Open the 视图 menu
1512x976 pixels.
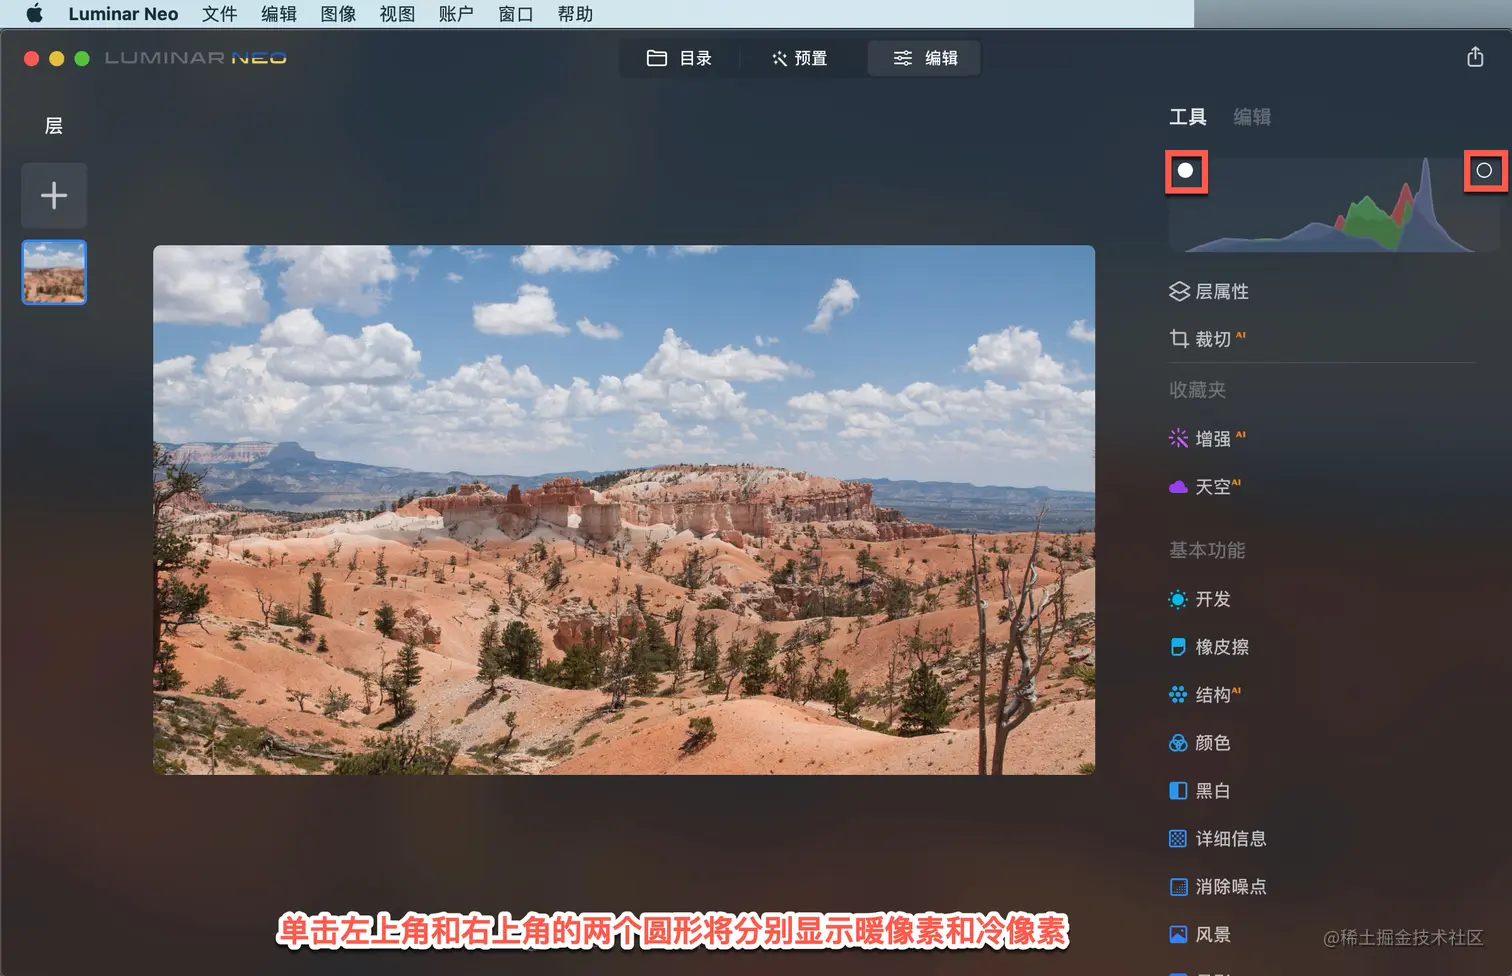click(x=397, y=14)
